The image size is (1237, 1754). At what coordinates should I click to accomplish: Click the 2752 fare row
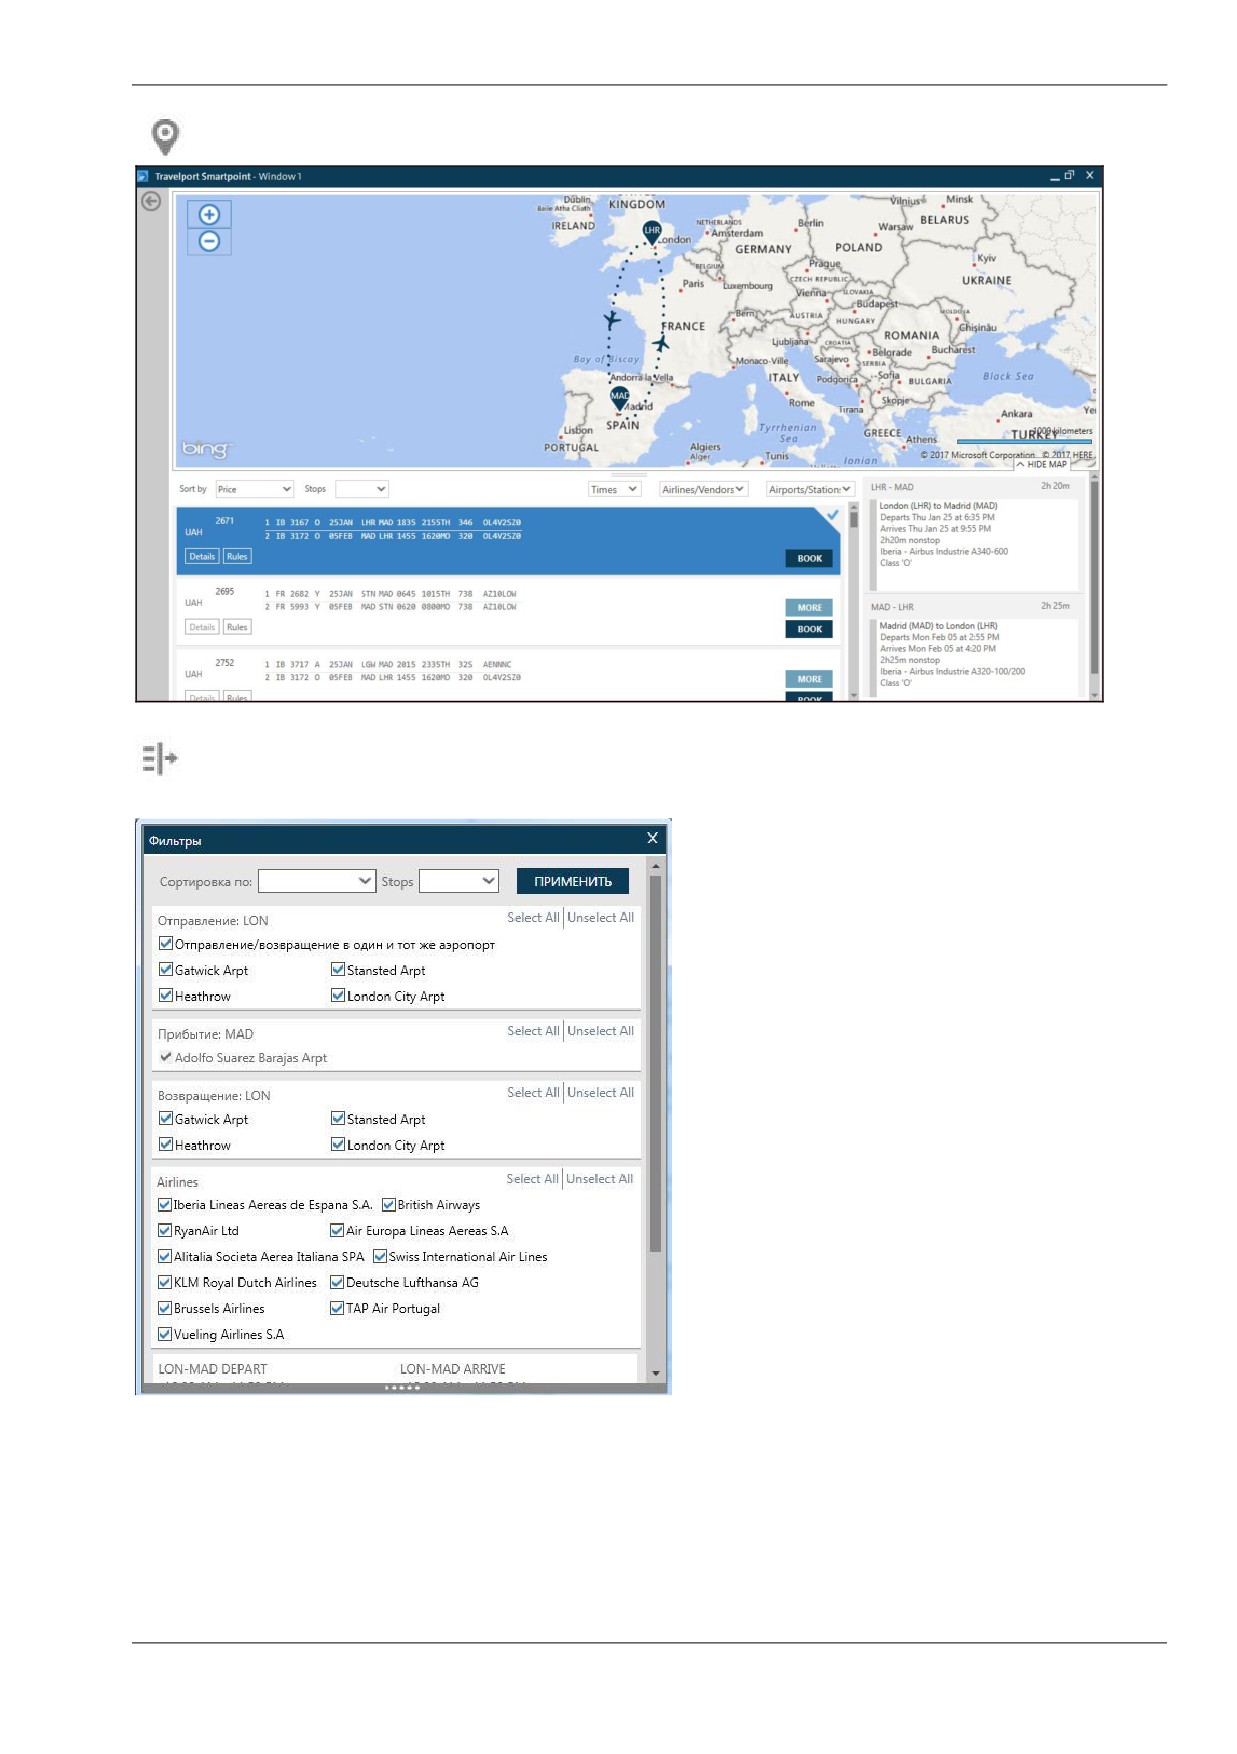point(508,677)
